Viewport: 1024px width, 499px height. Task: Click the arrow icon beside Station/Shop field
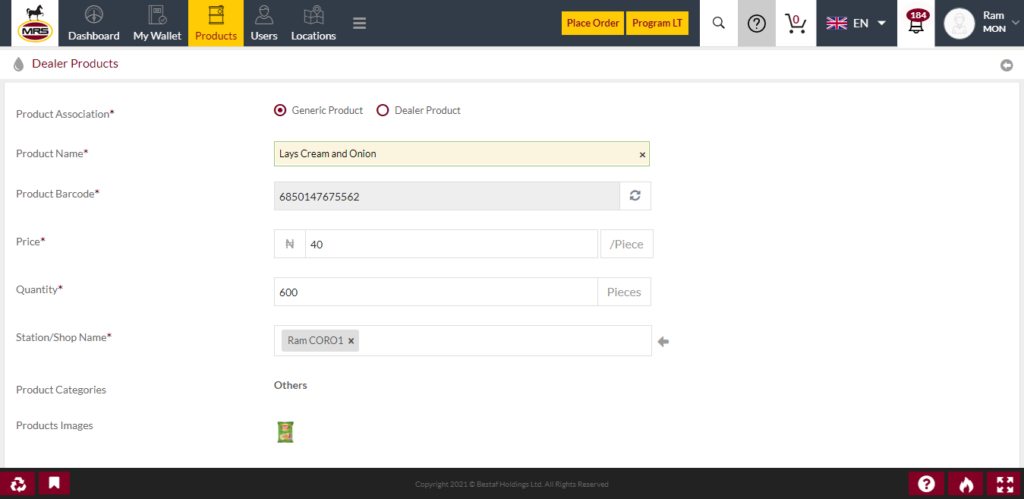coord(664,341)
